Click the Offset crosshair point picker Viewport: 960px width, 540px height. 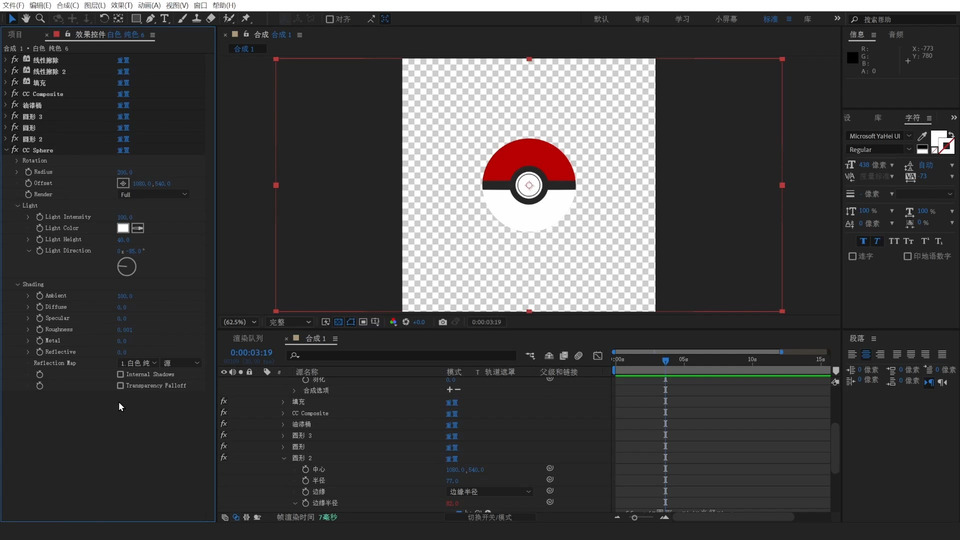(x=123, y=183)
